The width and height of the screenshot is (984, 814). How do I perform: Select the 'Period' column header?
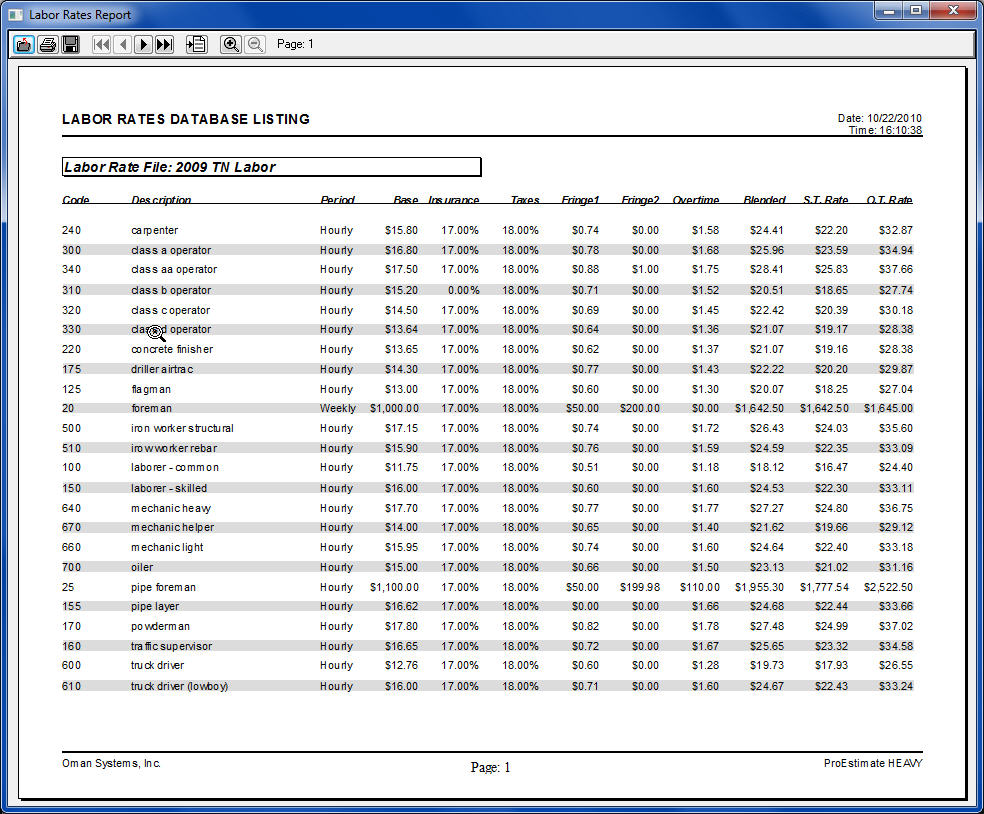(338, 200)
